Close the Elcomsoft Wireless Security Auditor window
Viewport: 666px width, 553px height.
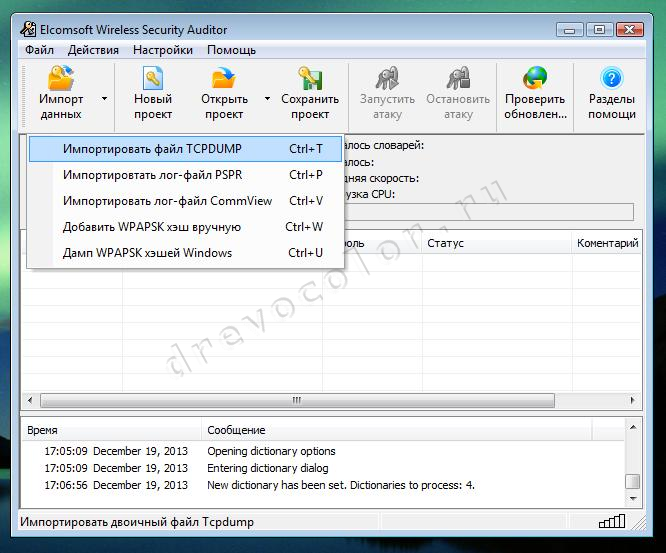click(x=629, y=30)
